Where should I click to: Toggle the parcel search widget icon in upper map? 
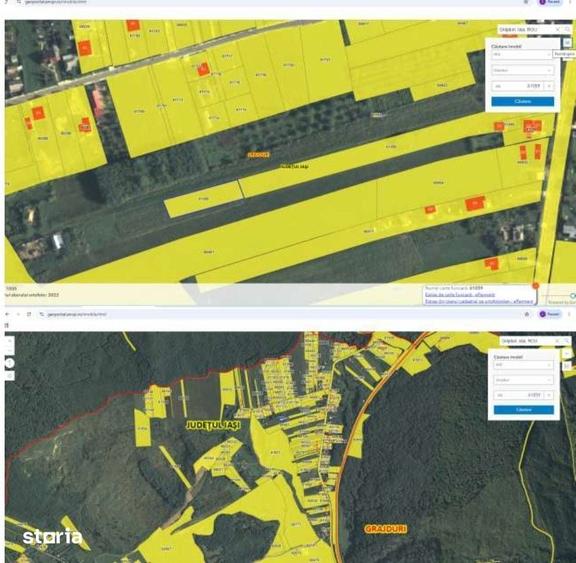567,43
